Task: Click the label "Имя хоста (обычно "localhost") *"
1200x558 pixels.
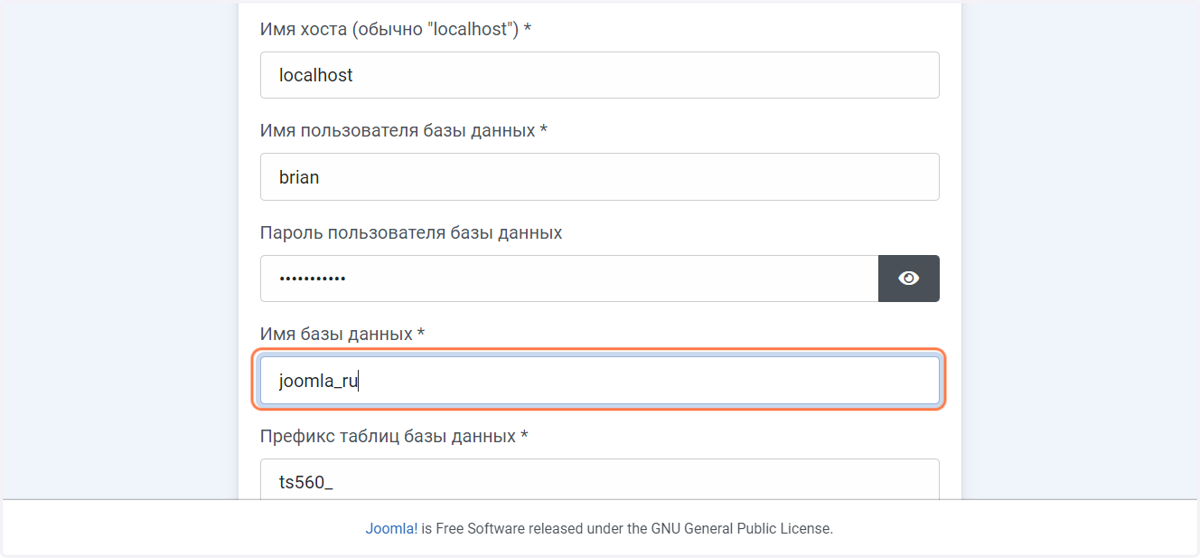Action: pyautogui.click(x=395, y=29)
